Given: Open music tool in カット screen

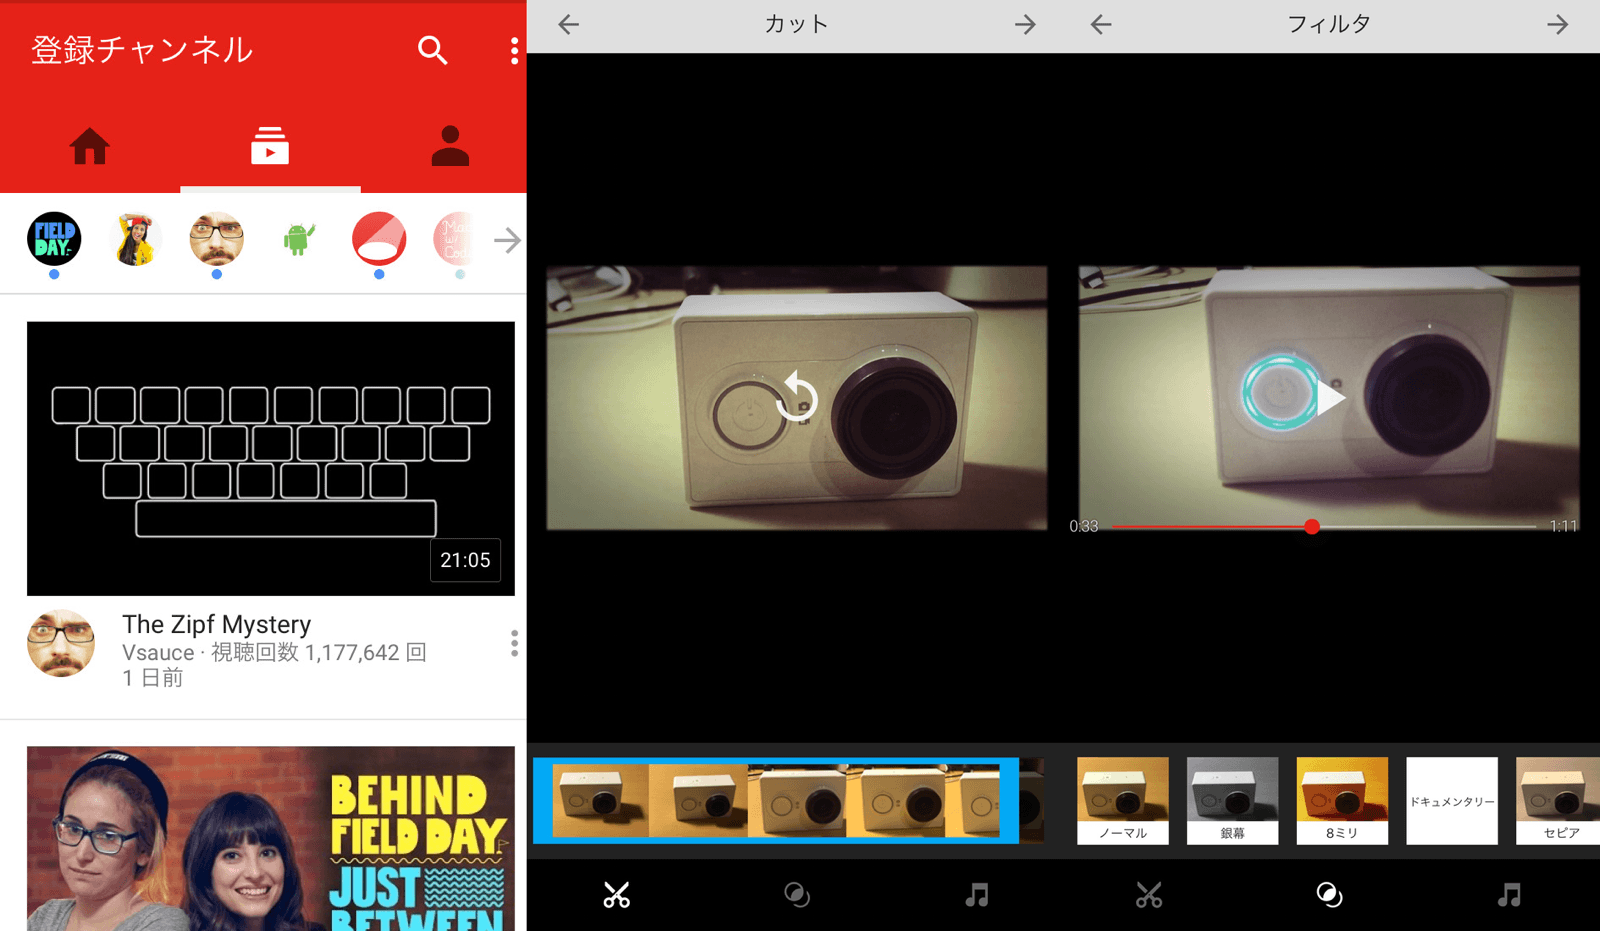Looking at the screenshot, I should tap(977, 895).
